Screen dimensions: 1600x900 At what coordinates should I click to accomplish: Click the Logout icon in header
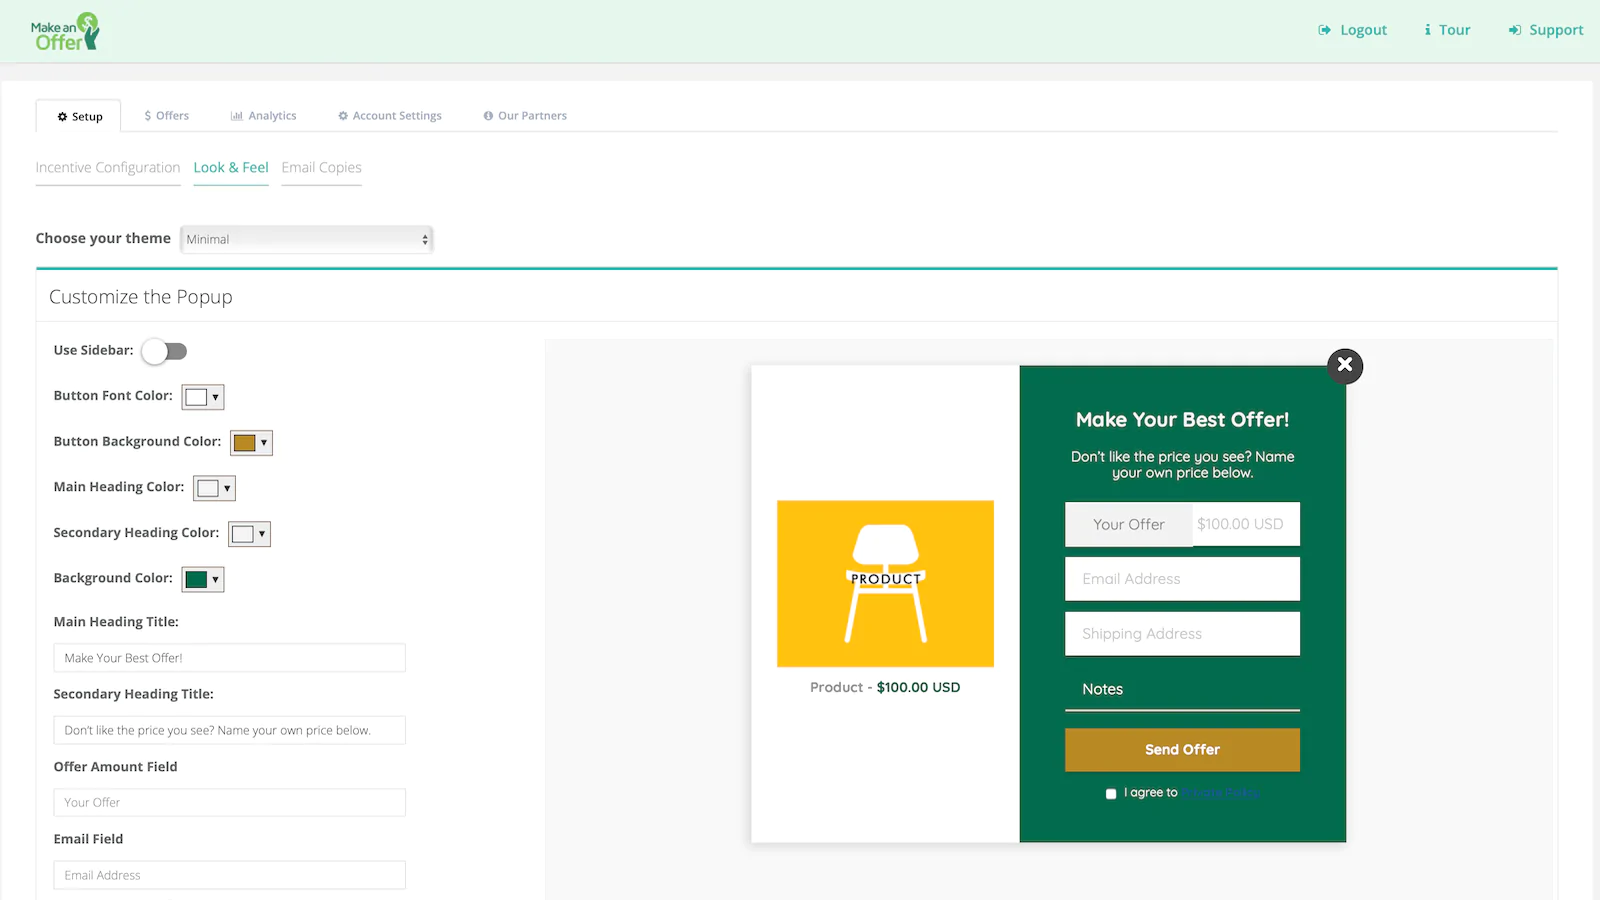pyautogui.click(x=1324, y=30)
